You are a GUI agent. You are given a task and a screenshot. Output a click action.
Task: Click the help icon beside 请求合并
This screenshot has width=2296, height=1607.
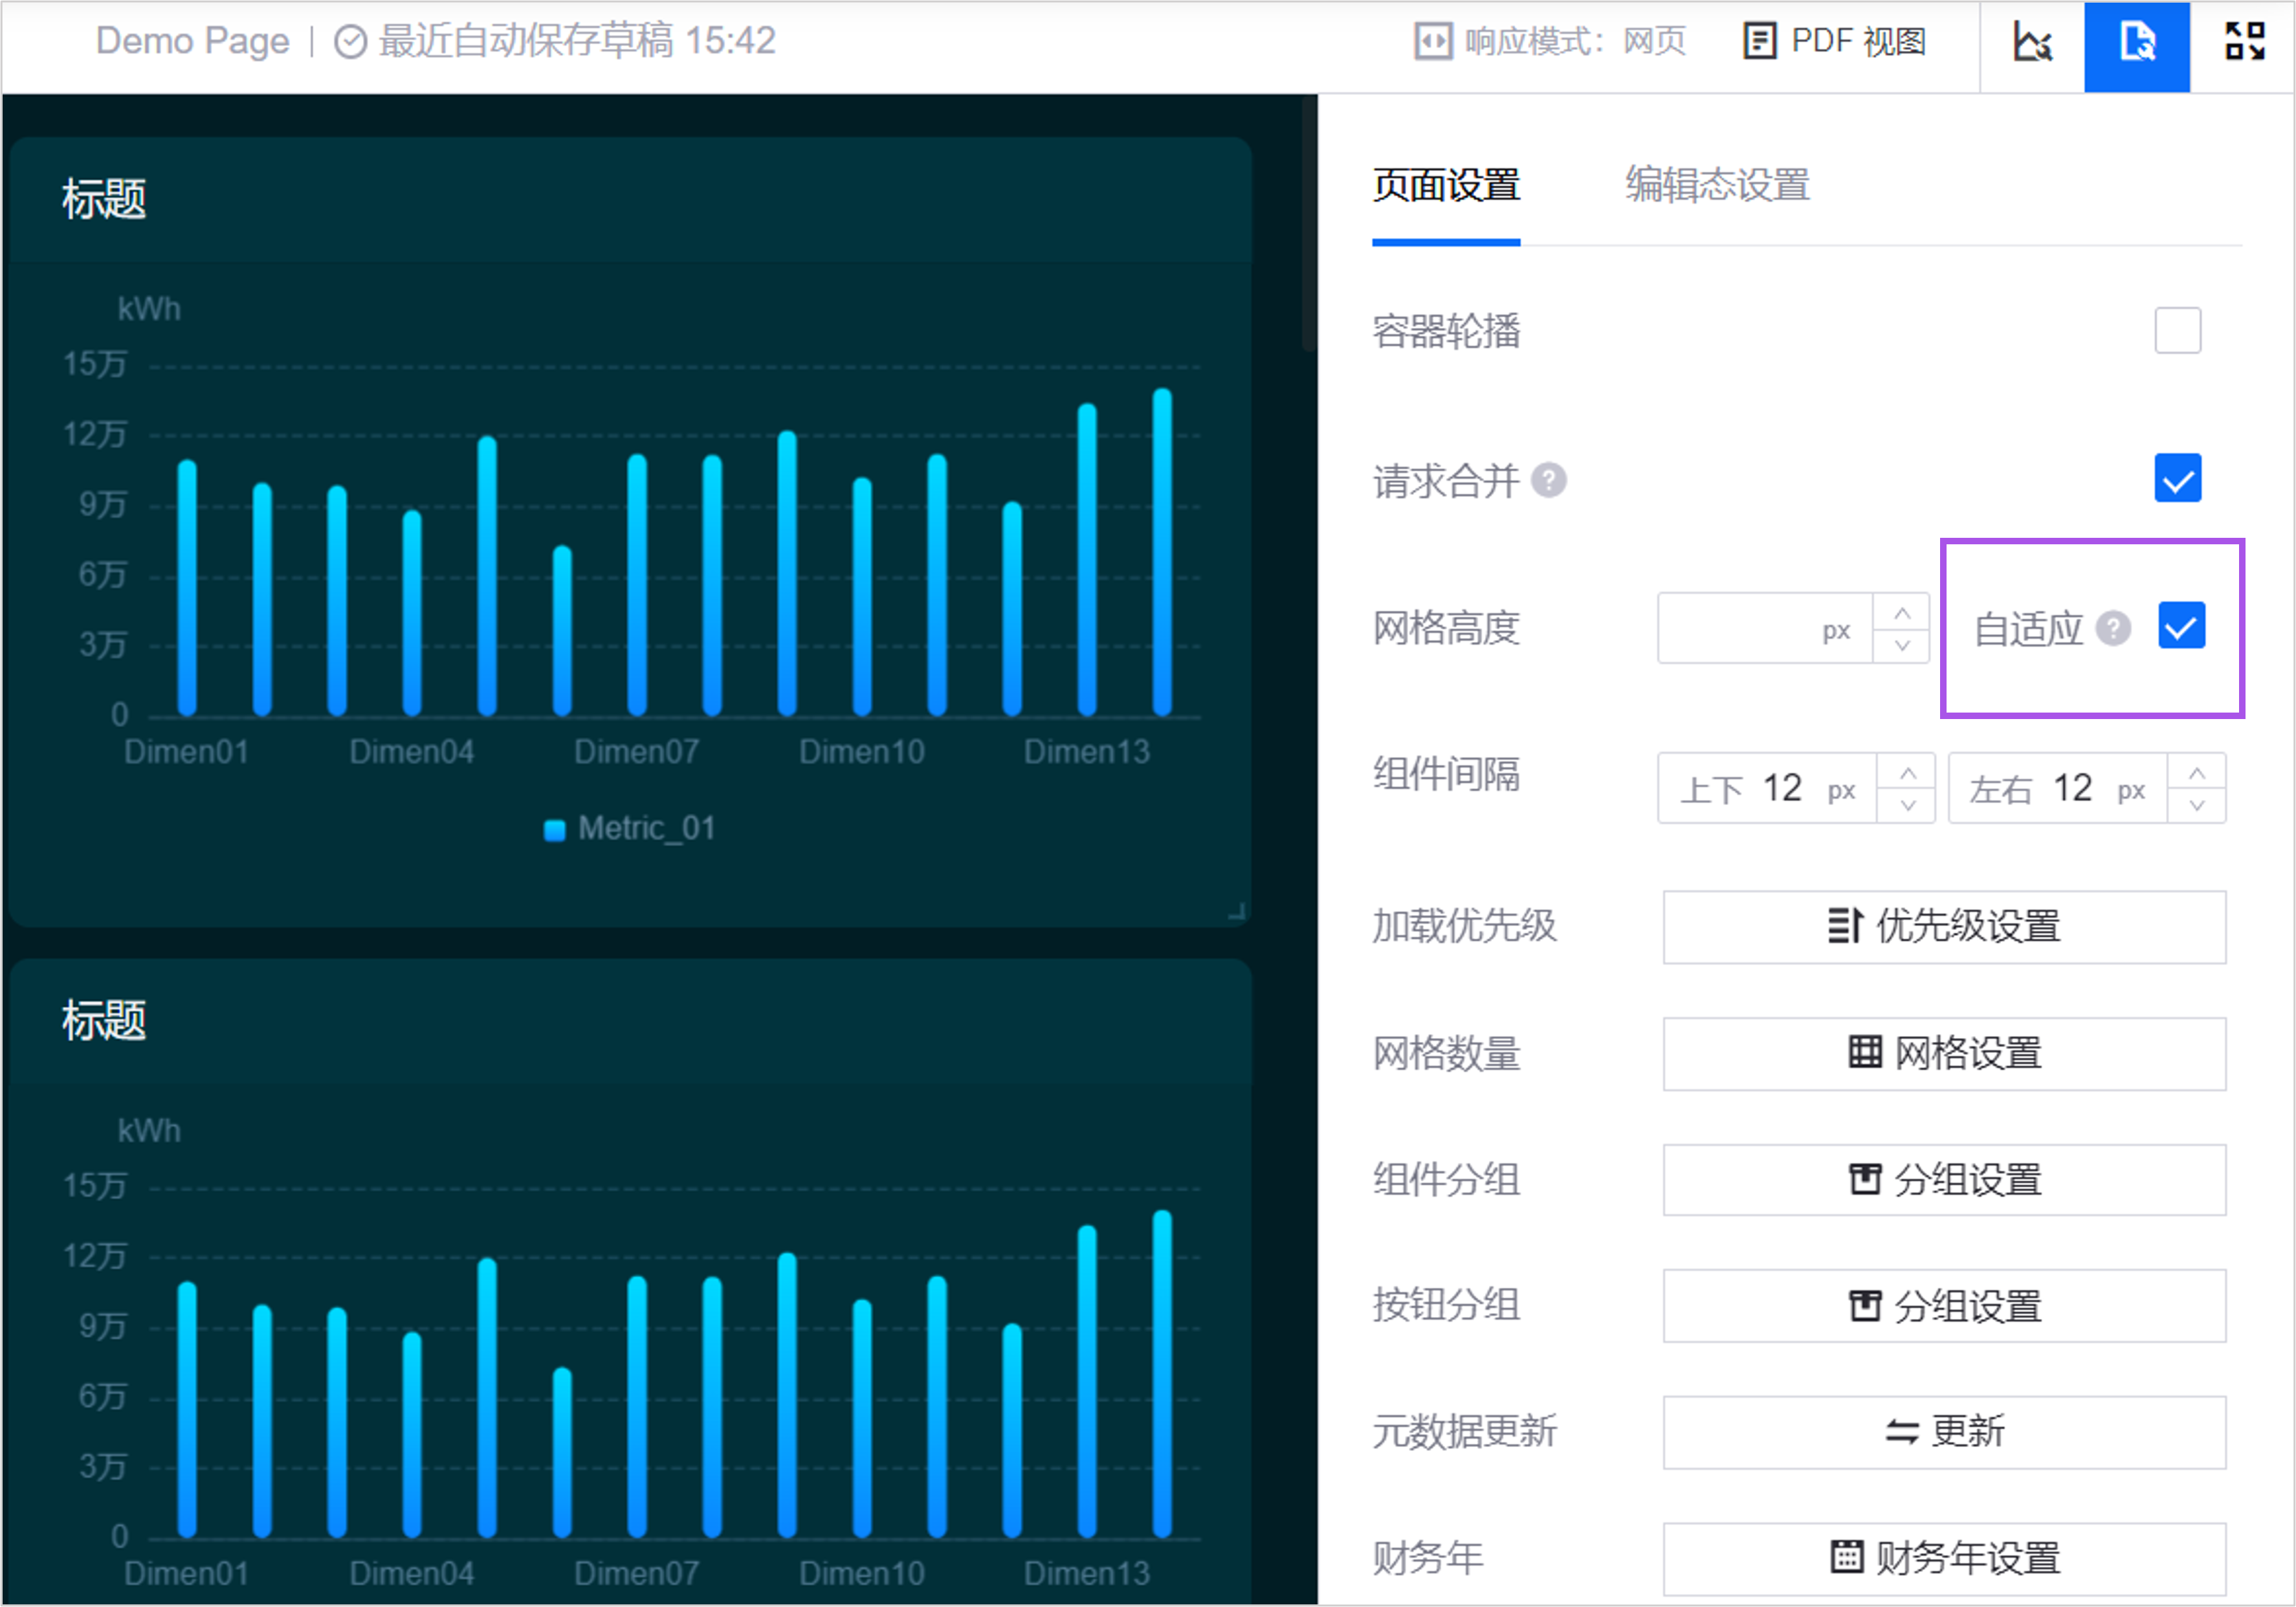pyautogui.click(x=1549, y=481)
